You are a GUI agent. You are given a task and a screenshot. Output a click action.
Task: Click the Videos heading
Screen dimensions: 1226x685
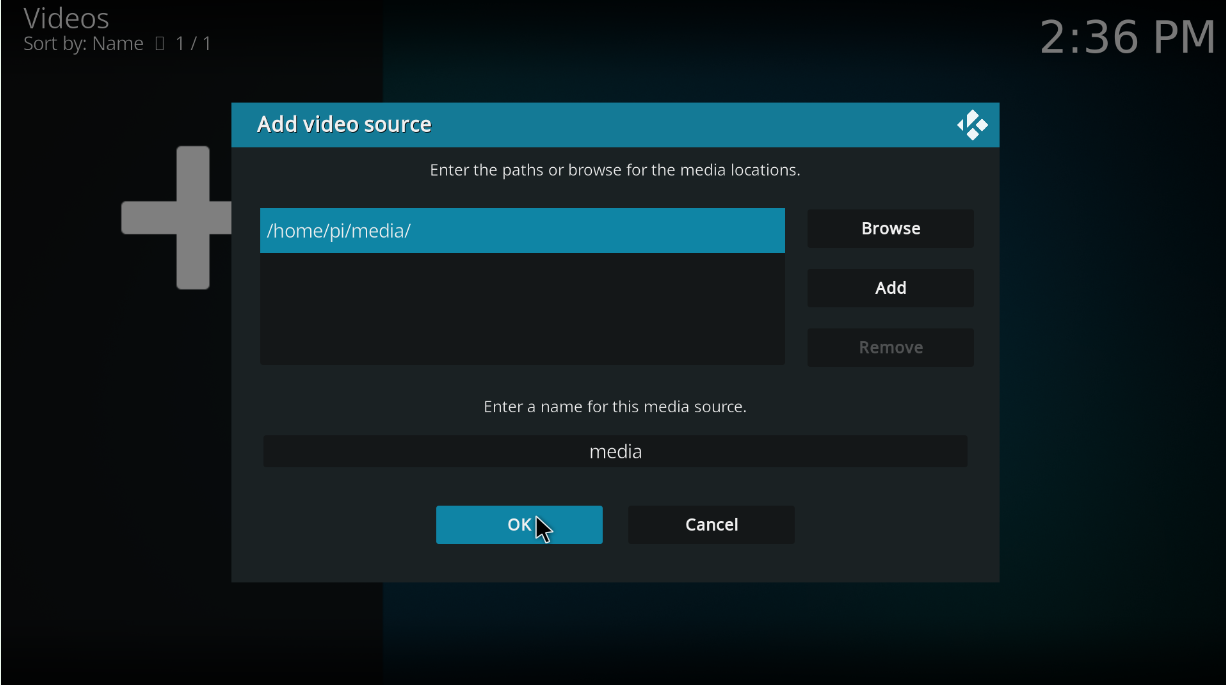point(66,18)
